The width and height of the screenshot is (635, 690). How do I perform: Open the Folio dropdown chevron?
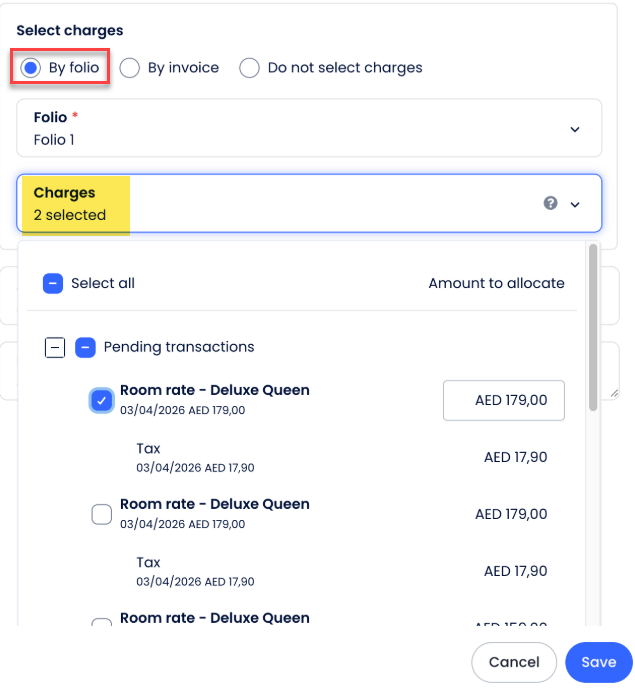pos(575,129)
